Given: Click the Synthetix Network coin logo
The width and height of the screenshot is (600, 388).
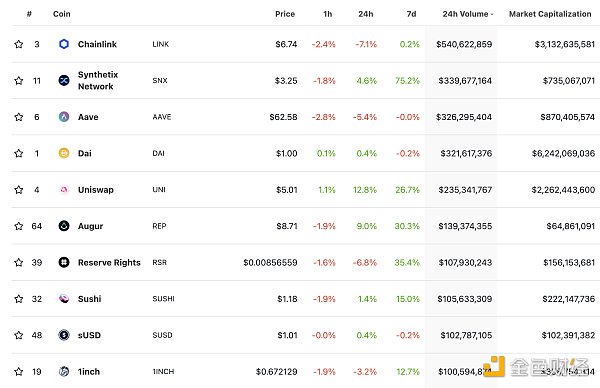Looking at the screenshot, I should pyautogui.click(x=64, y=80).
